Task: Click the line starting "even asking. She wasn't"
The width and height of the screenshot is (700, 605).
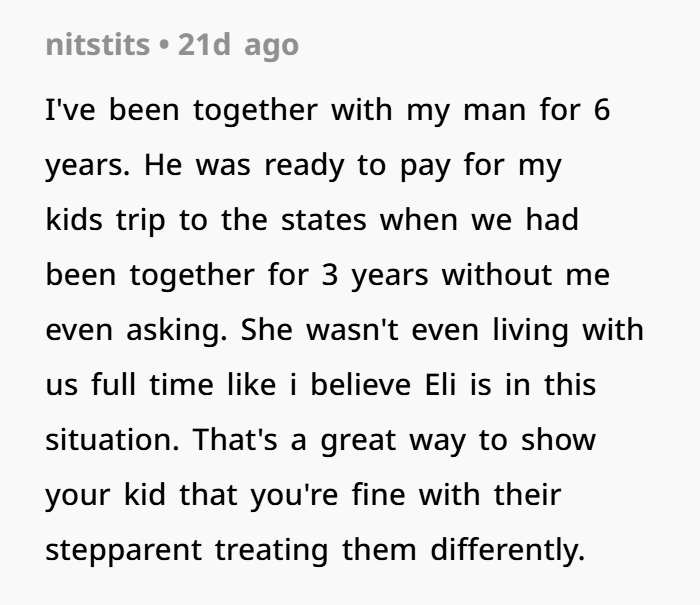Action: pyautogui.click(x=345, y=330)
